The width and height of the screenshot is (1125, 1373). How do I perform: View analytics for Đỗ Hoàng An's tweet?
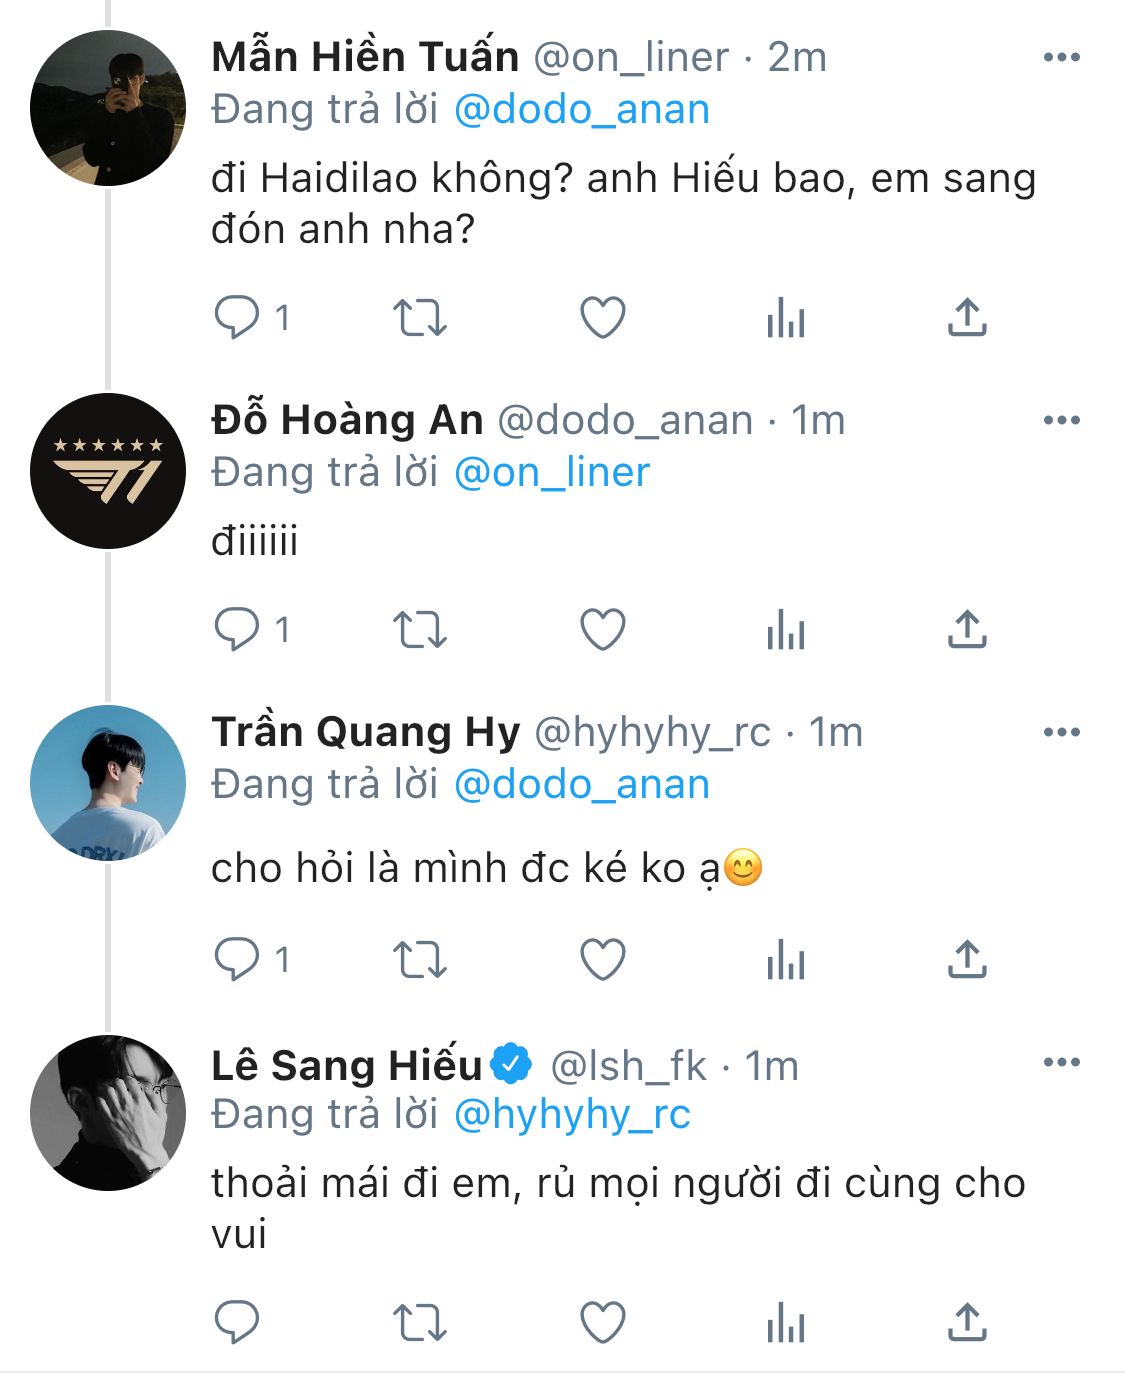point(785,631)
